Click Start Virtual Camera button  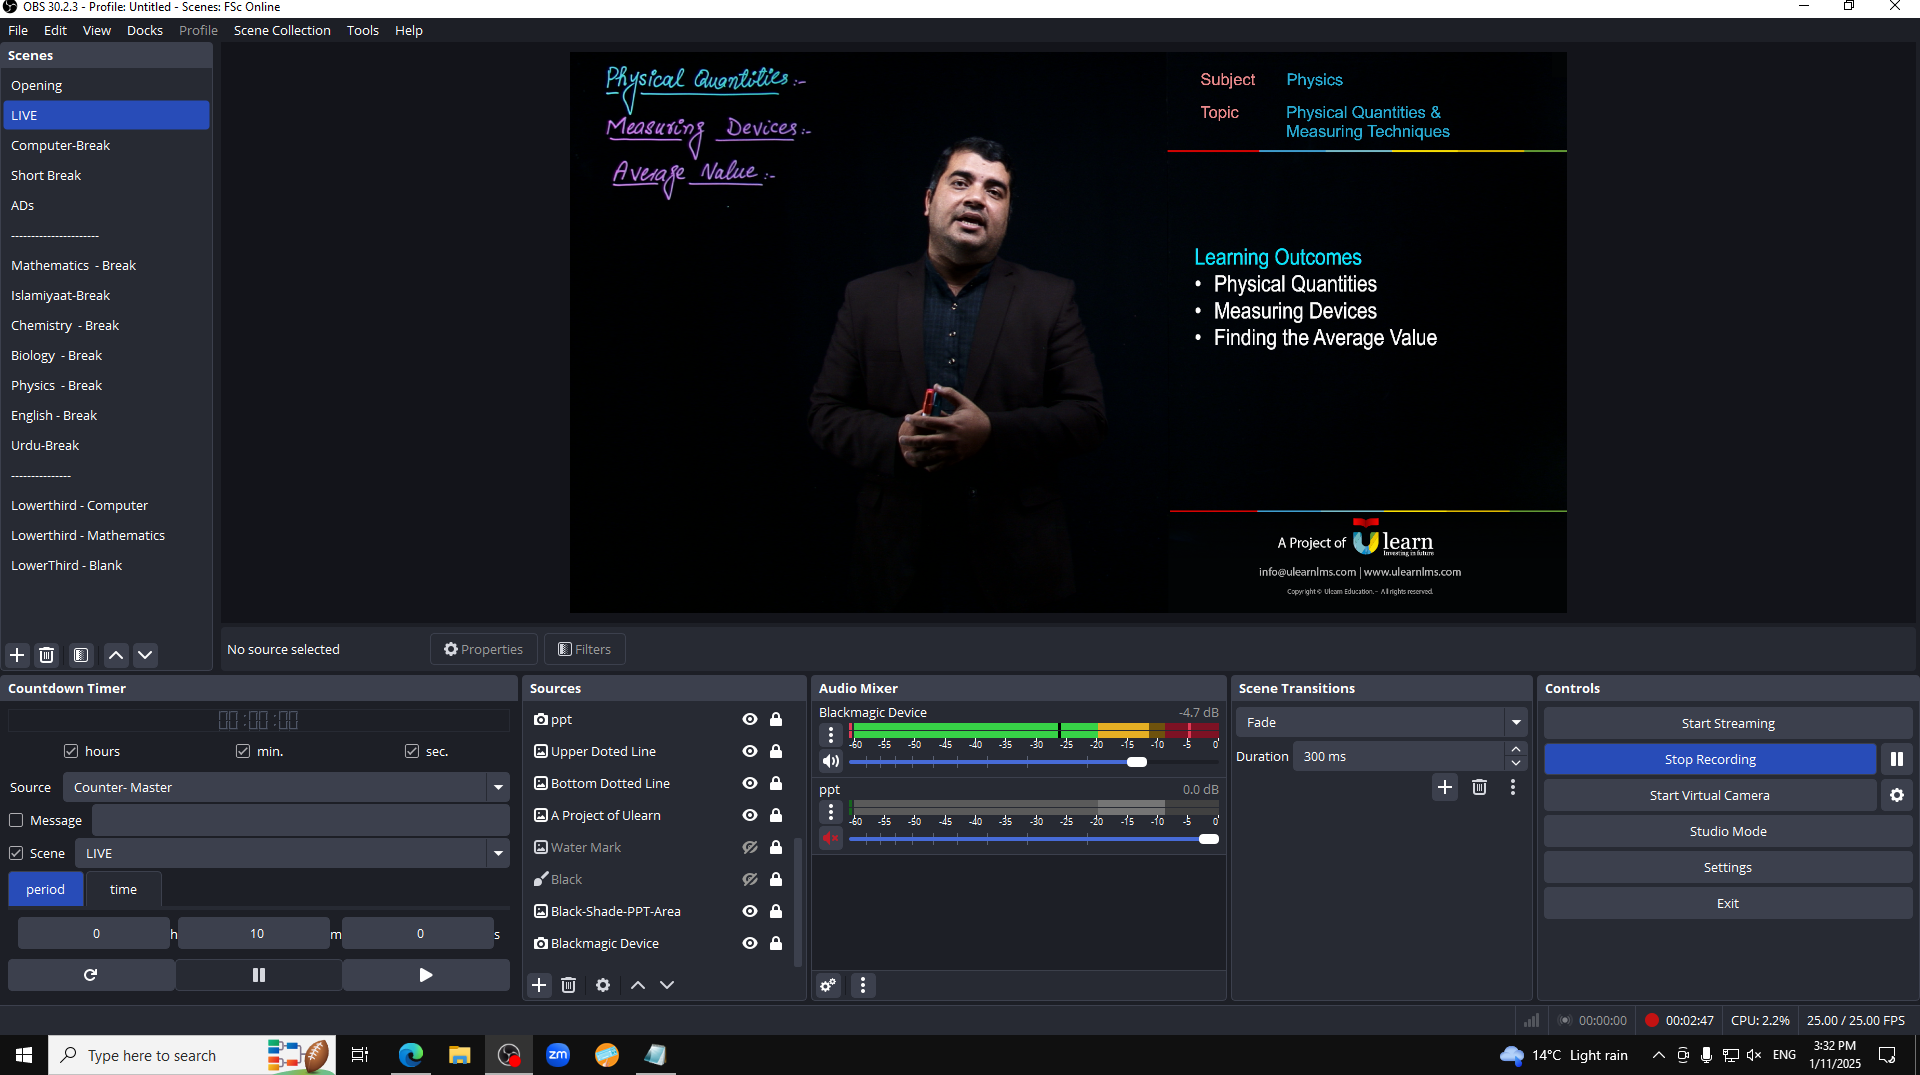click(x=1710, y=795)
